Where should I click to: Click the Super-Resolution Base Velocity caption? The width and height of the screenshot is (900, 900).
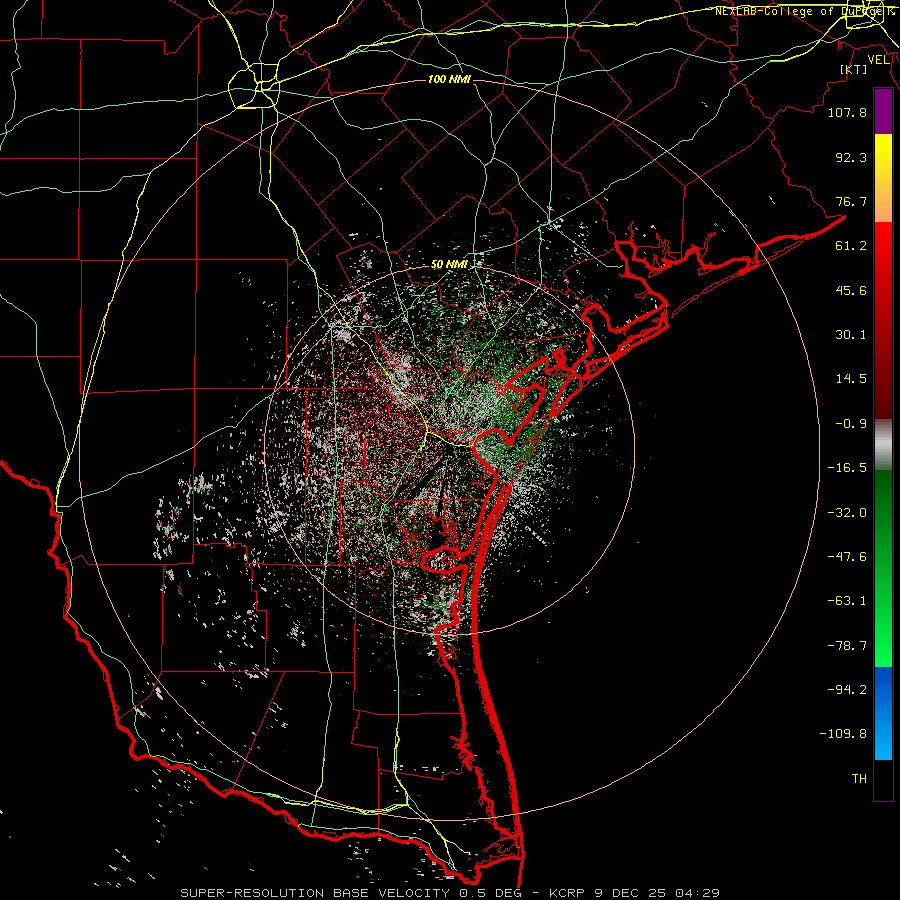pos(449,893)
